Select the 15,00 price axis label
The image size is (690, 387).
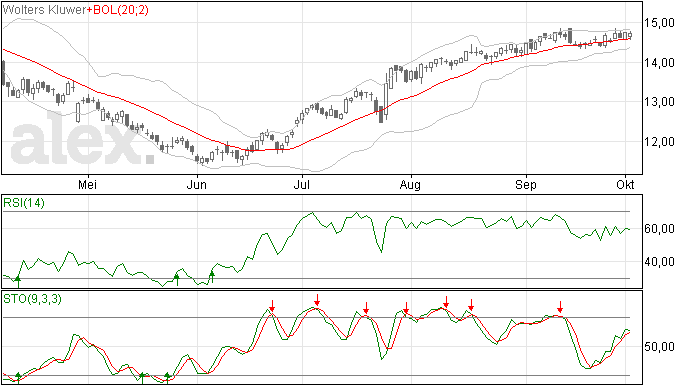pyautogui.click(x=659, y=23)
